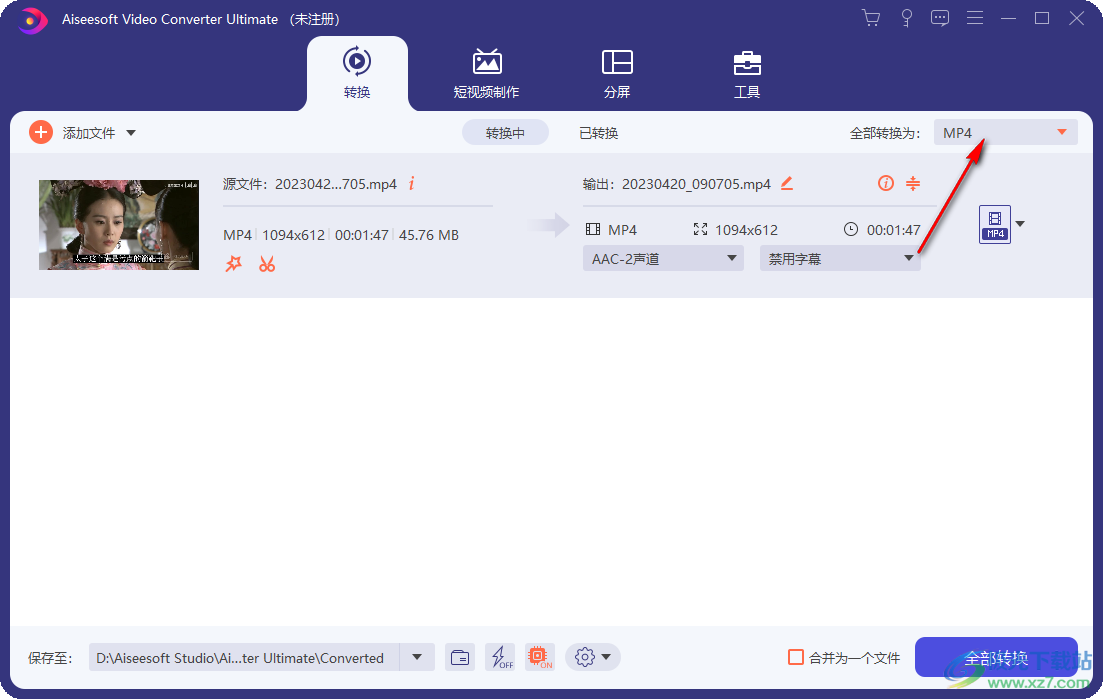Show output info circle icon
1103x699 pixels.
tap(886, 184)
